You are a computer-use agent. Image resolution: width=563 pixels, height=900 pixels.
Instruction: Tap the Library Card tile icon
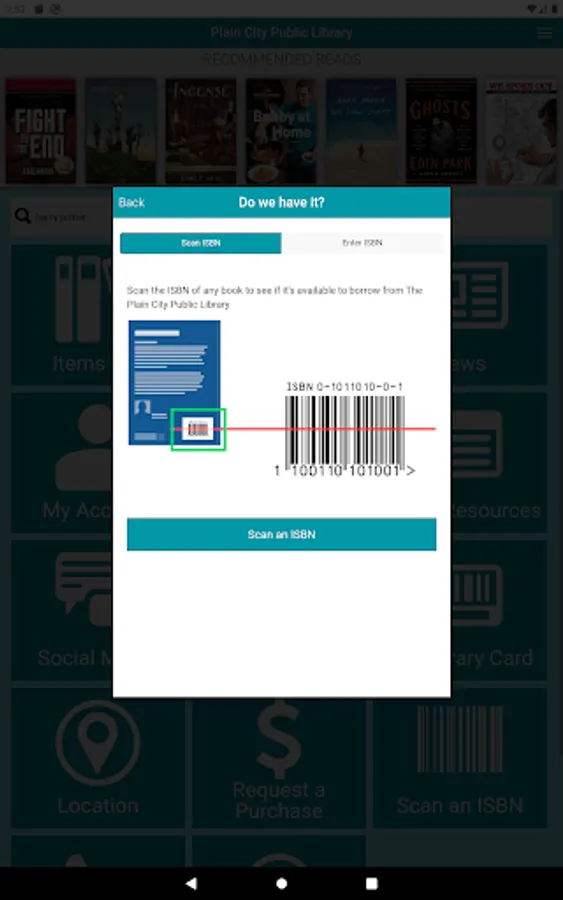click(x=477, y=595)
